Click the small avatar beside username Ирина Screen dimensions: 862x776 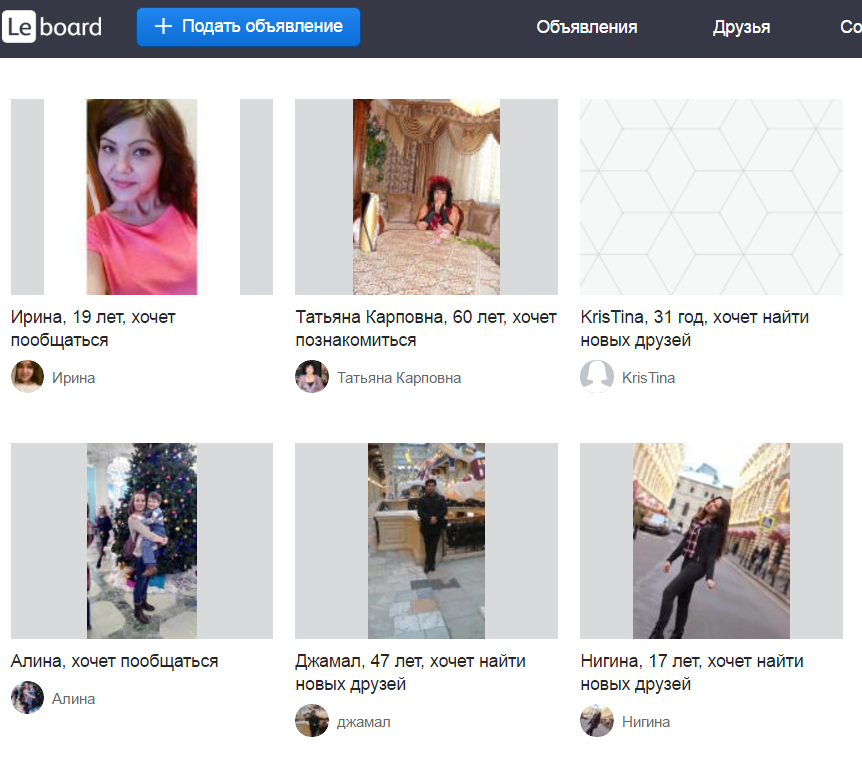pyautogui.click(x=27, y=377)
